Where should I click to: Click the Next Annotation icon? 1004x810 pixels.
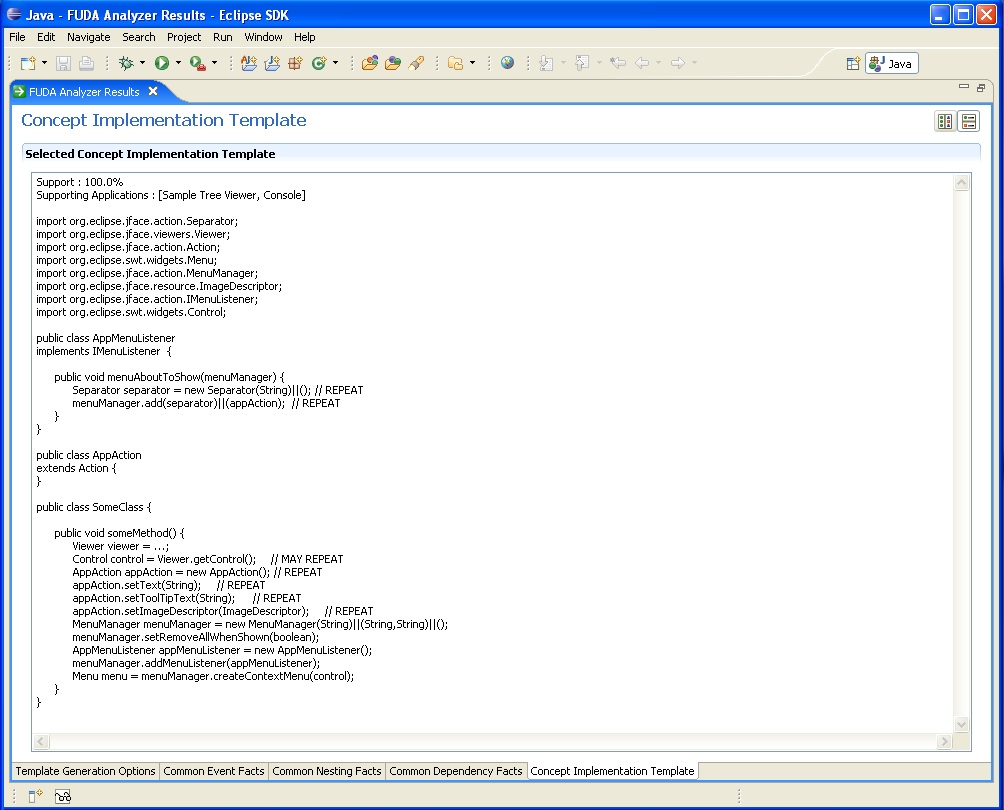pyautogui.click(x=546, y=63)
